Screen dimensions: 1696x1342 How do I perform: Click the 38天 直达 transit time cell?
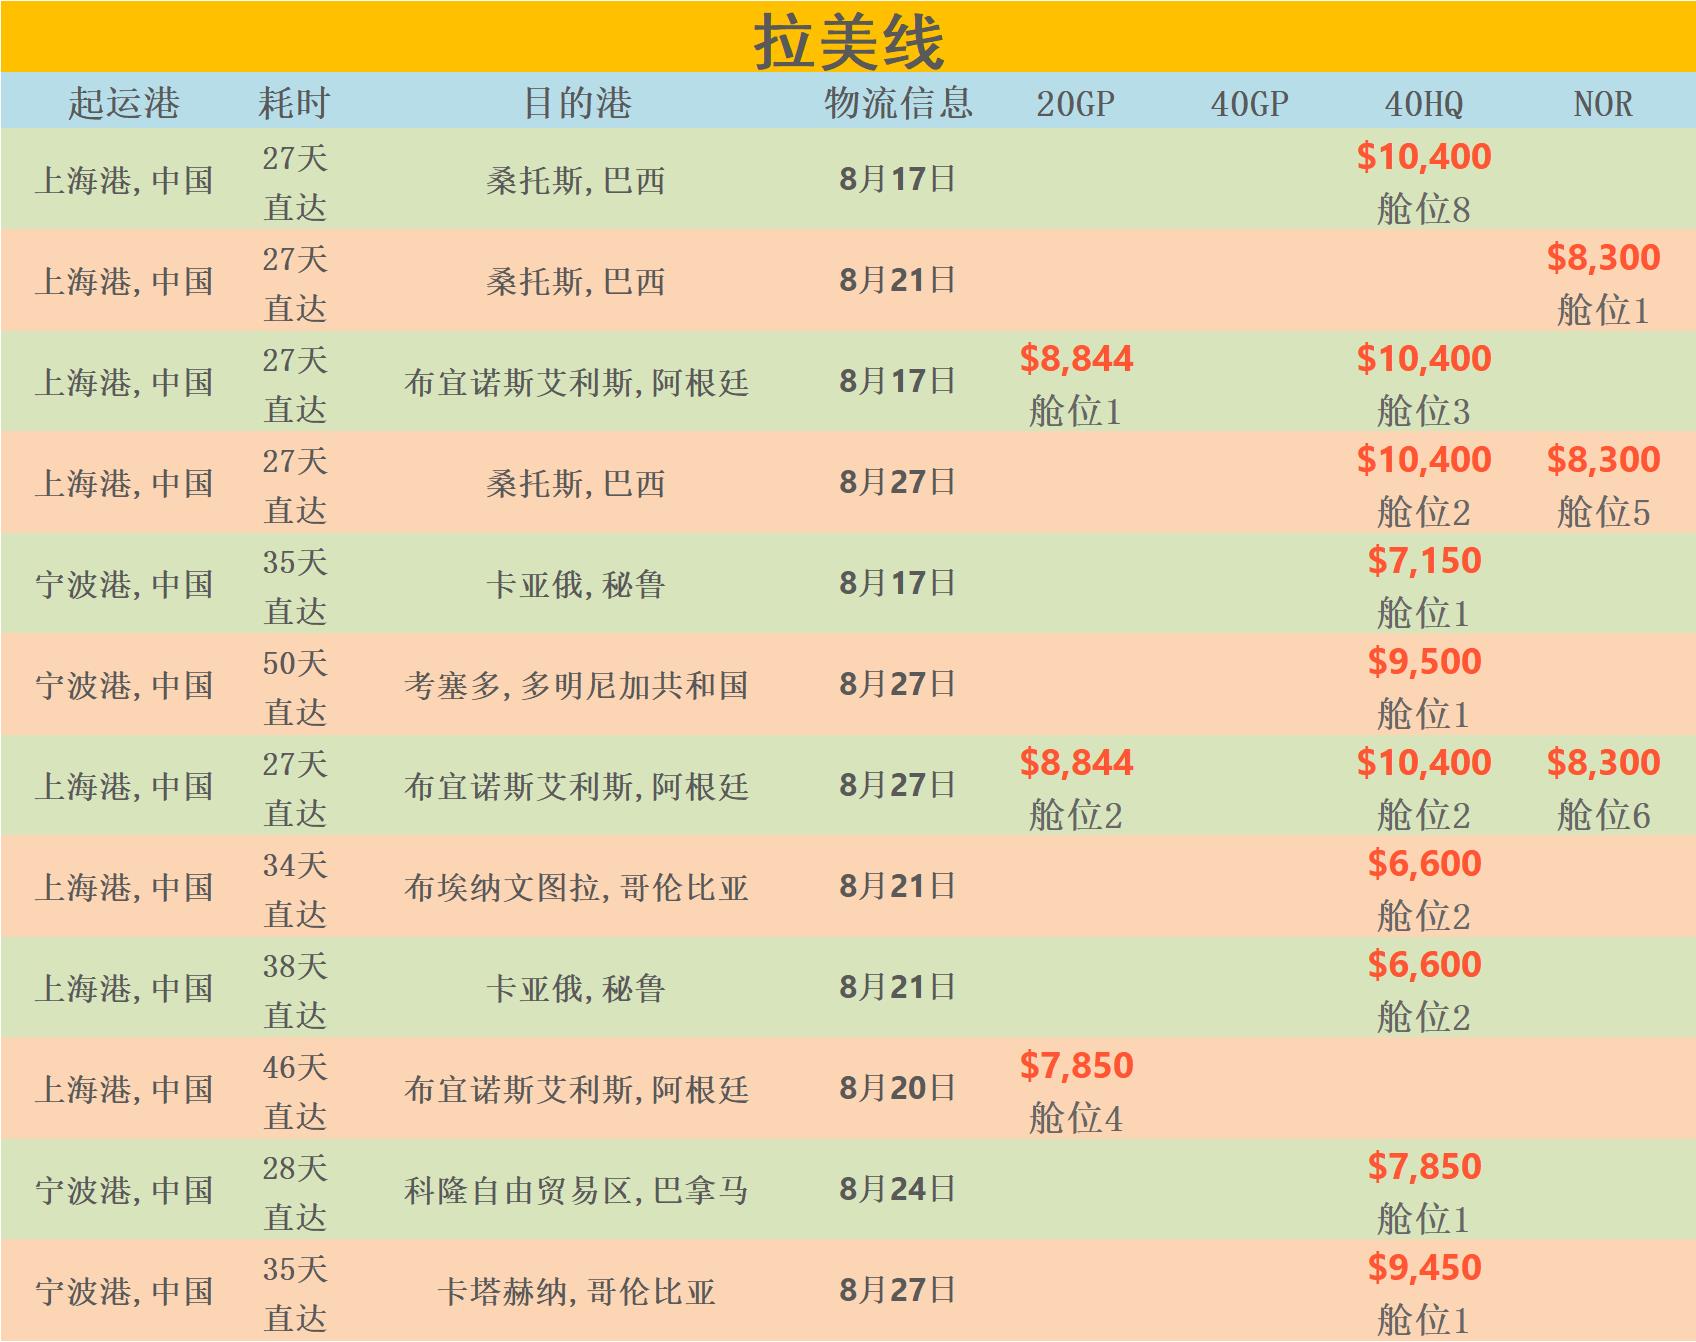[295, 990]
